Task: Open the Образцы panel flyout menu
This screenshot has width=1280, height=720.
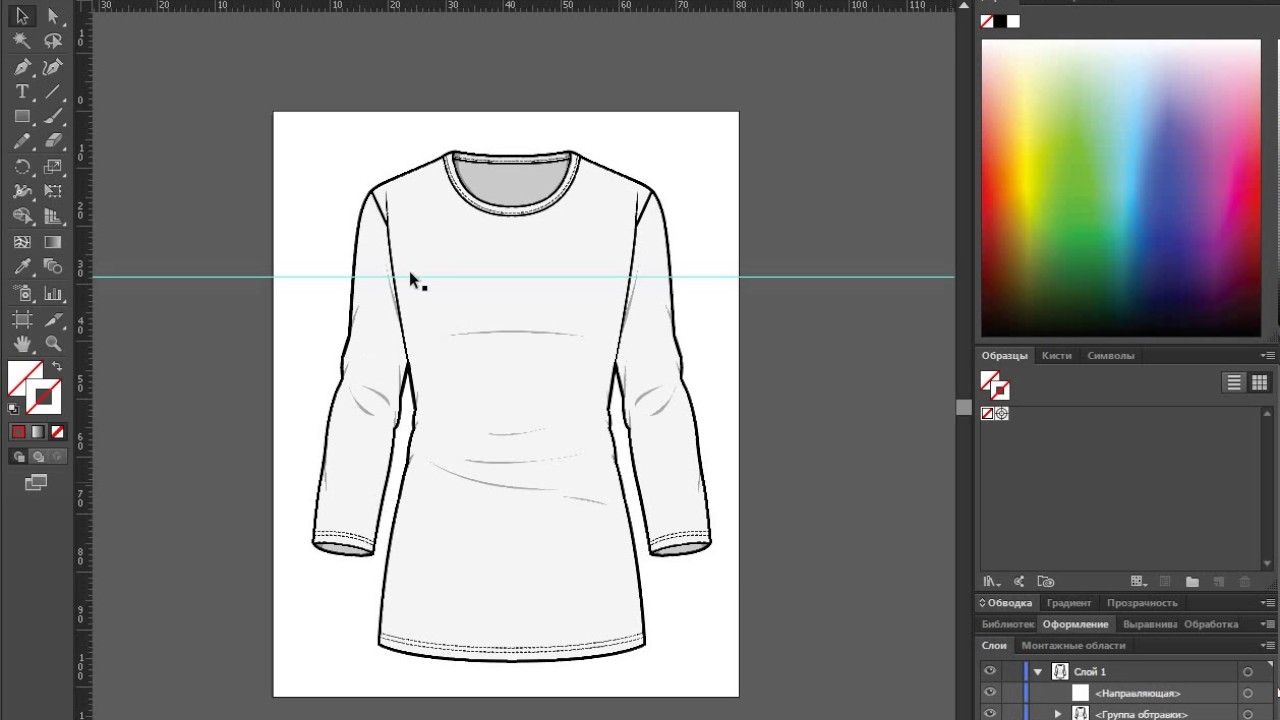Action: pyautogui.click(x=1268, y=356)
